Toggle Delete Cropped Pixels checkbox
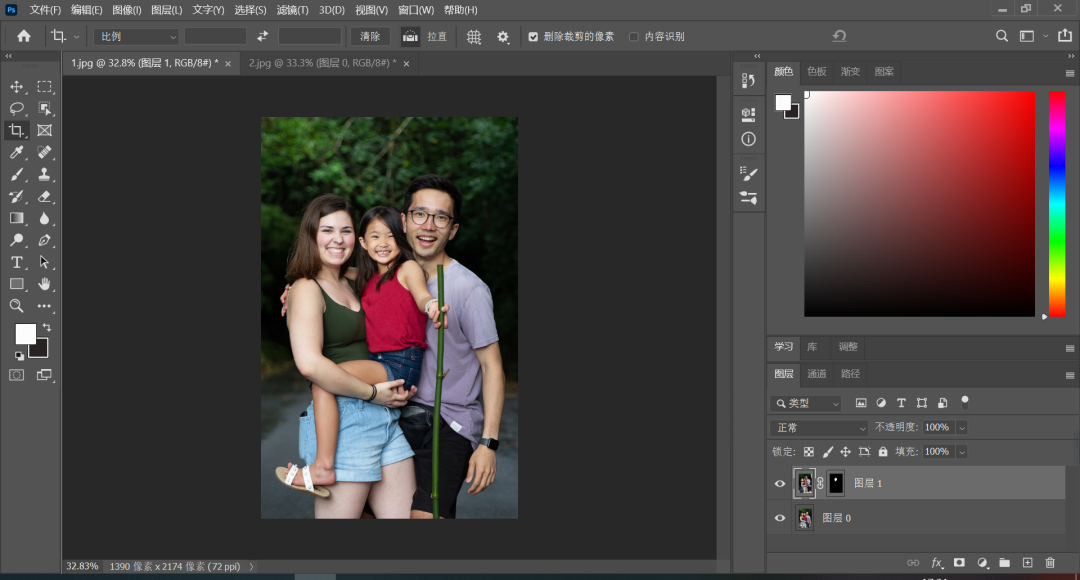This screenshot has height=580, width=1080. coord(533,37)
